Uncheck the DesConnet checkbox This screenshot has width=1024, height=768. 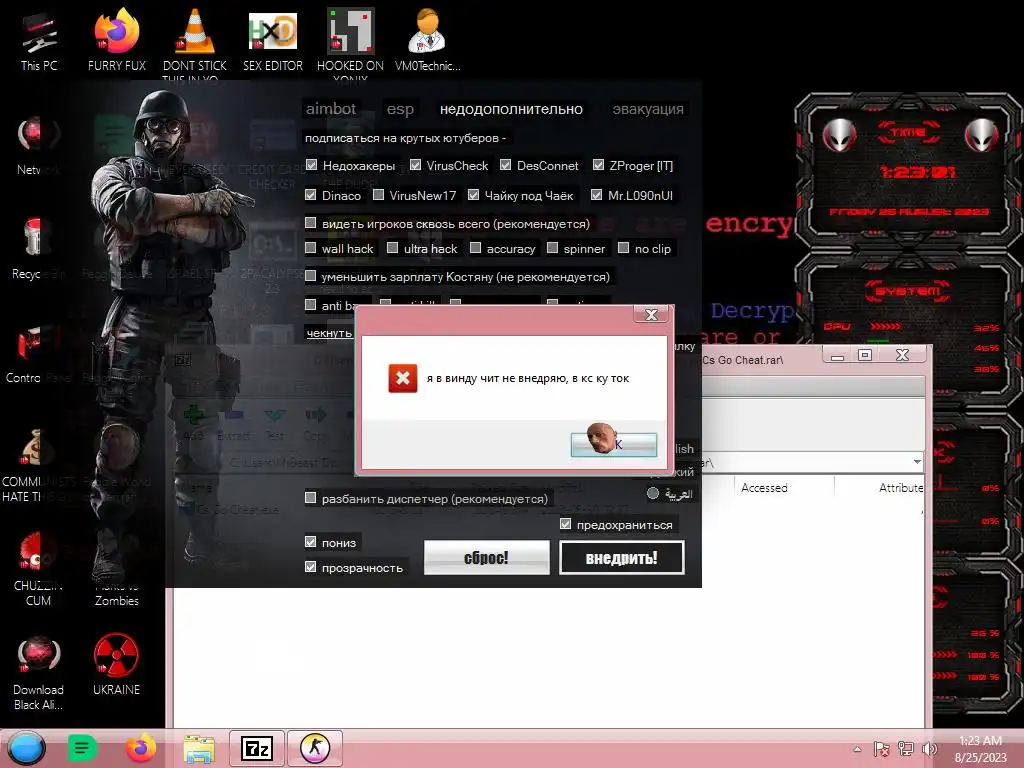pos(505,165)
